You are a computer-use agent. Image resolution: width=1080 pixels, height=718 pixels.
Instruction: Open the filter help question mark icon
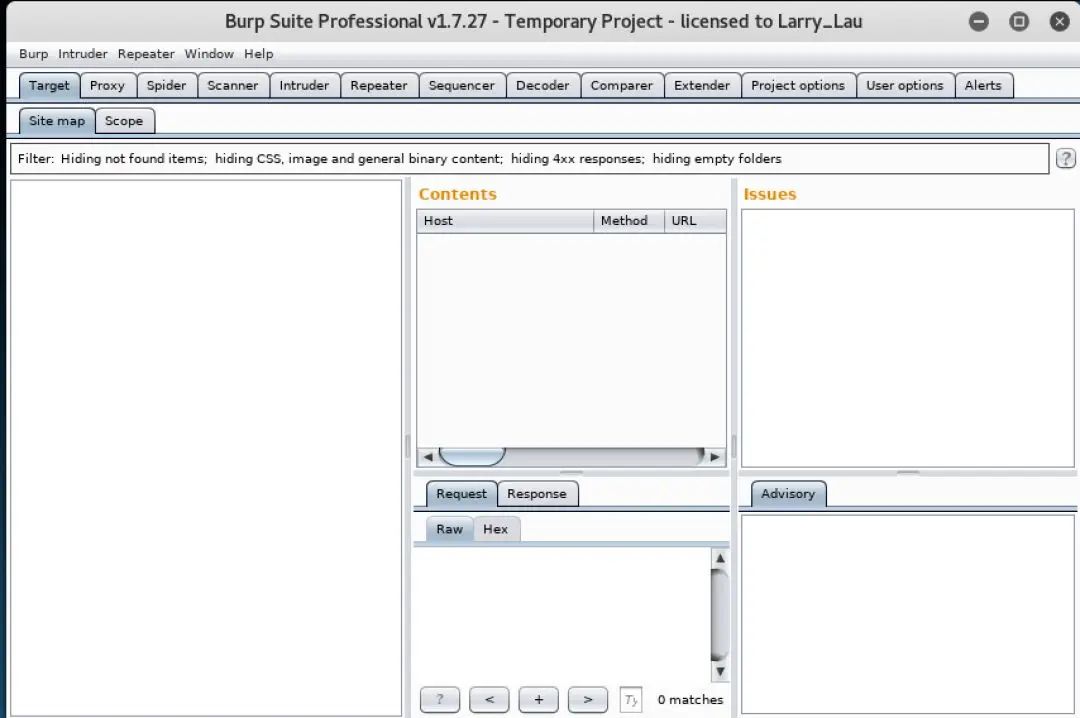tap(1065, 158)
